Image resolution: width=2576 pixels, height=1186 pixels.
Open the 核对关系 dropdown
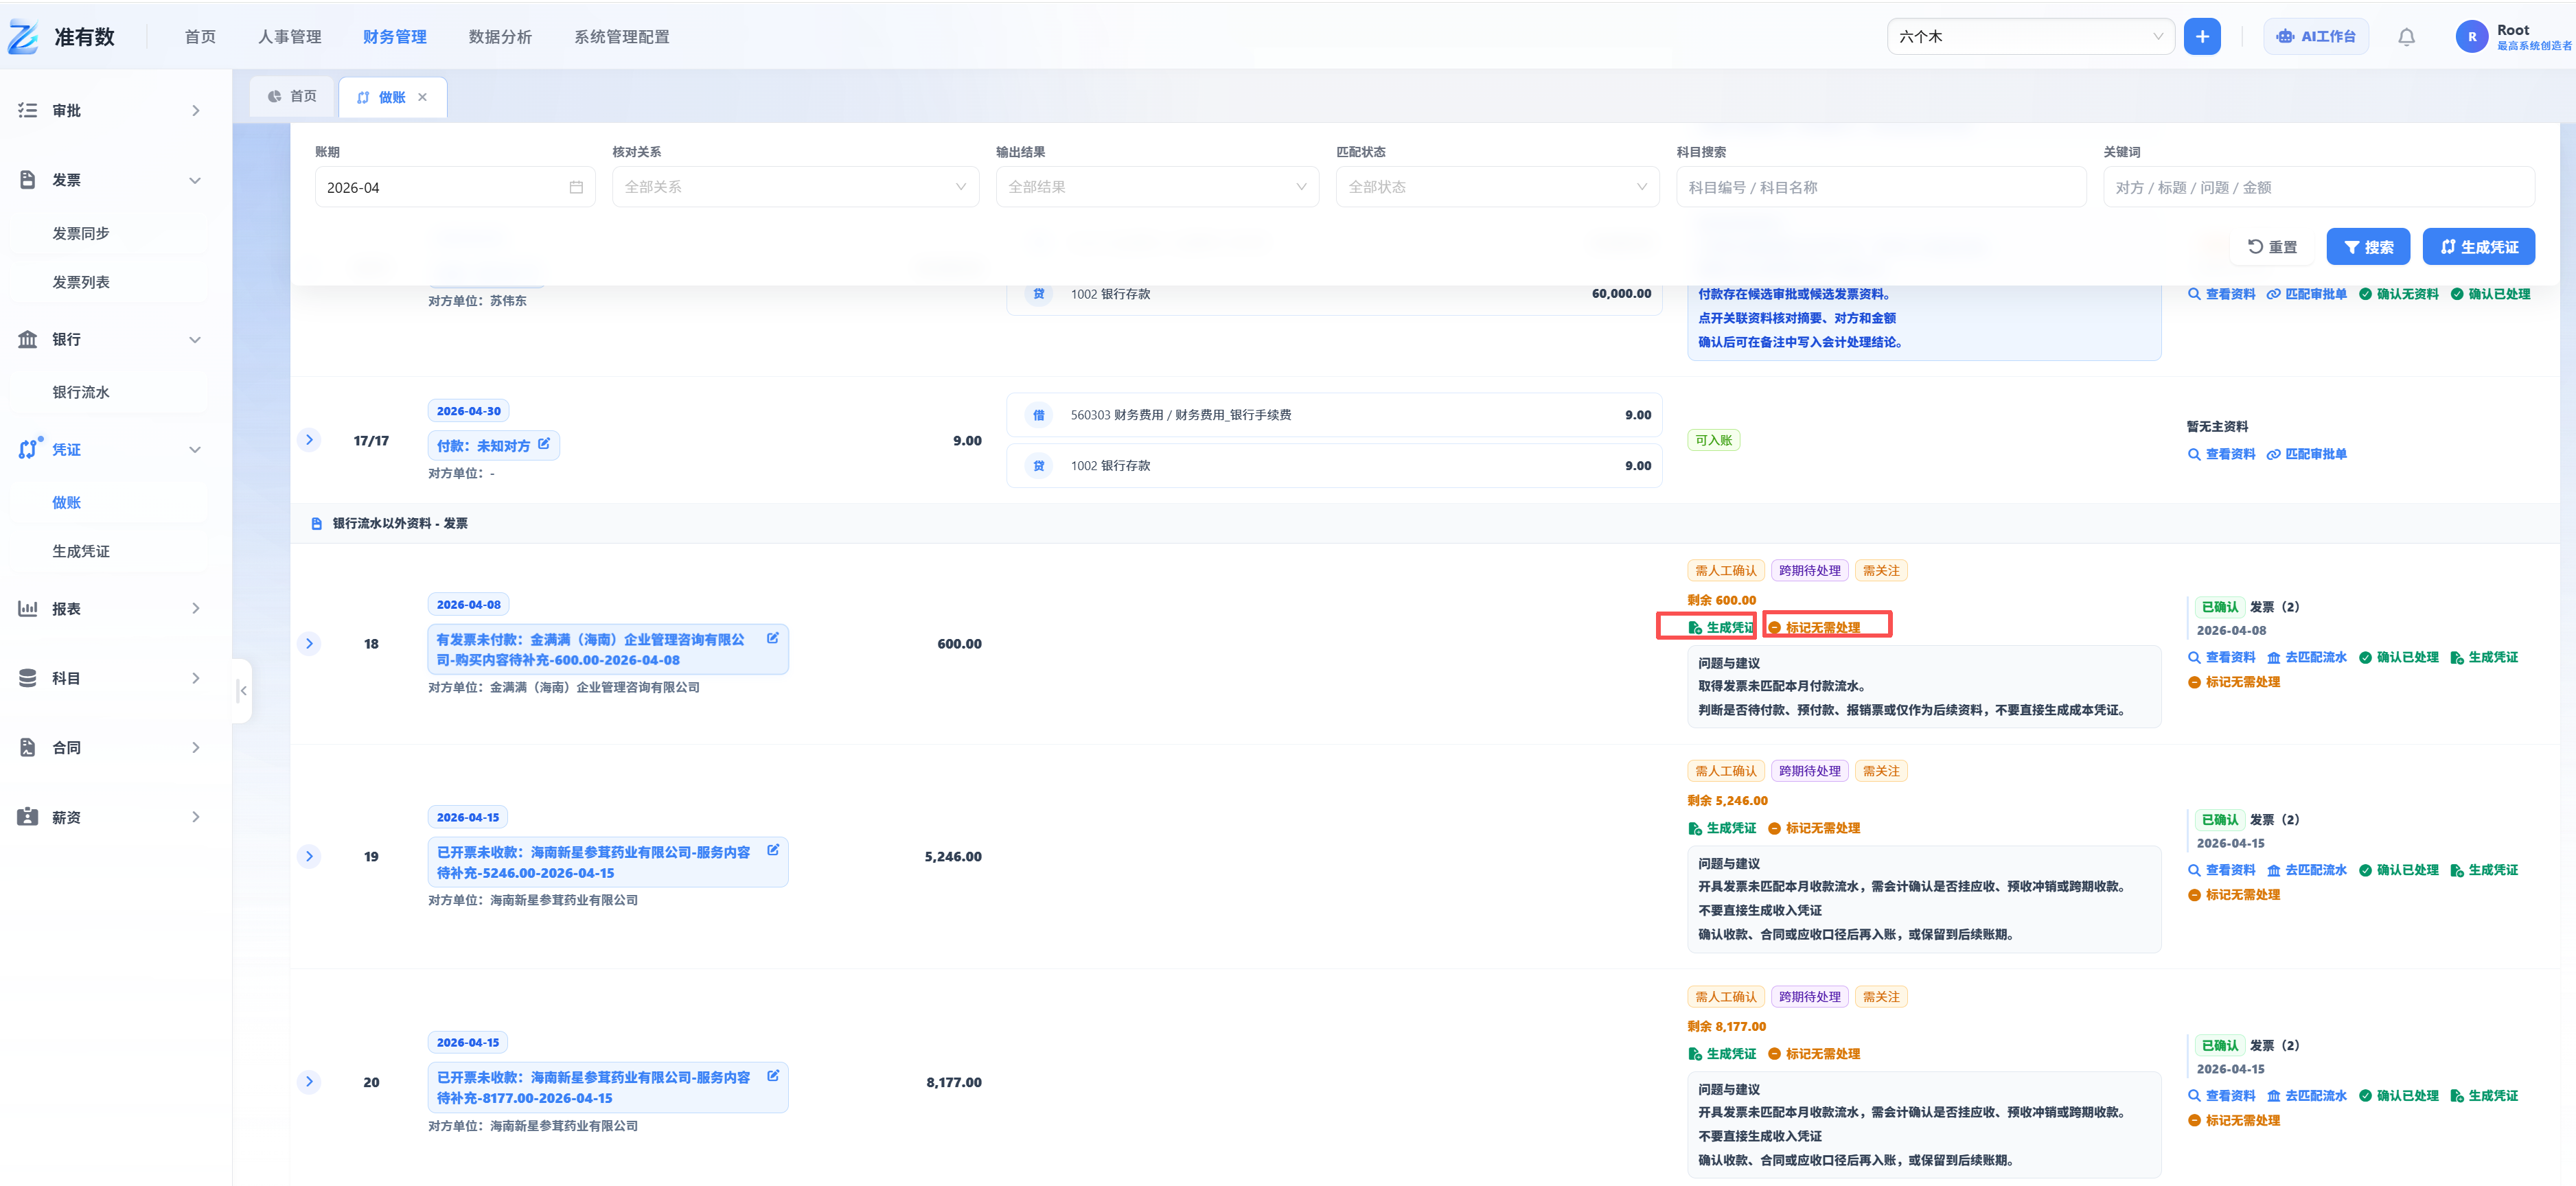tap(795, 187)
